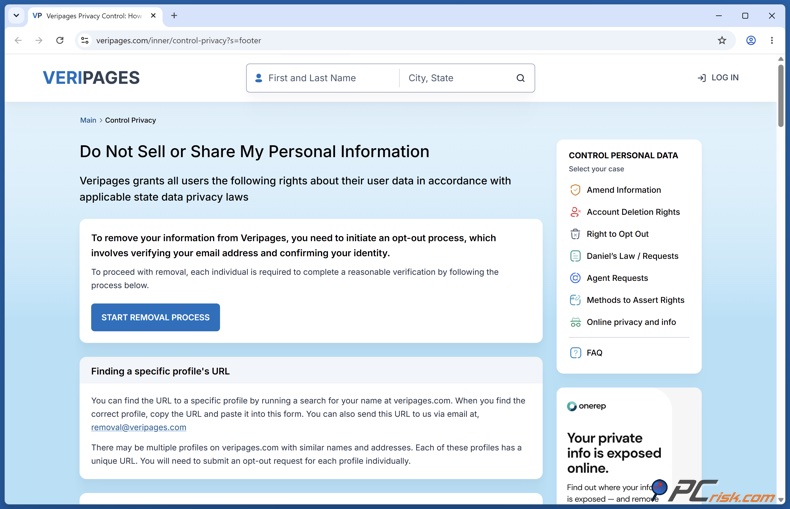Image resolution: width=790 pixels, height=509 pixels.
Task: Click the login arrow icon
Action: [x=701, y=78]
